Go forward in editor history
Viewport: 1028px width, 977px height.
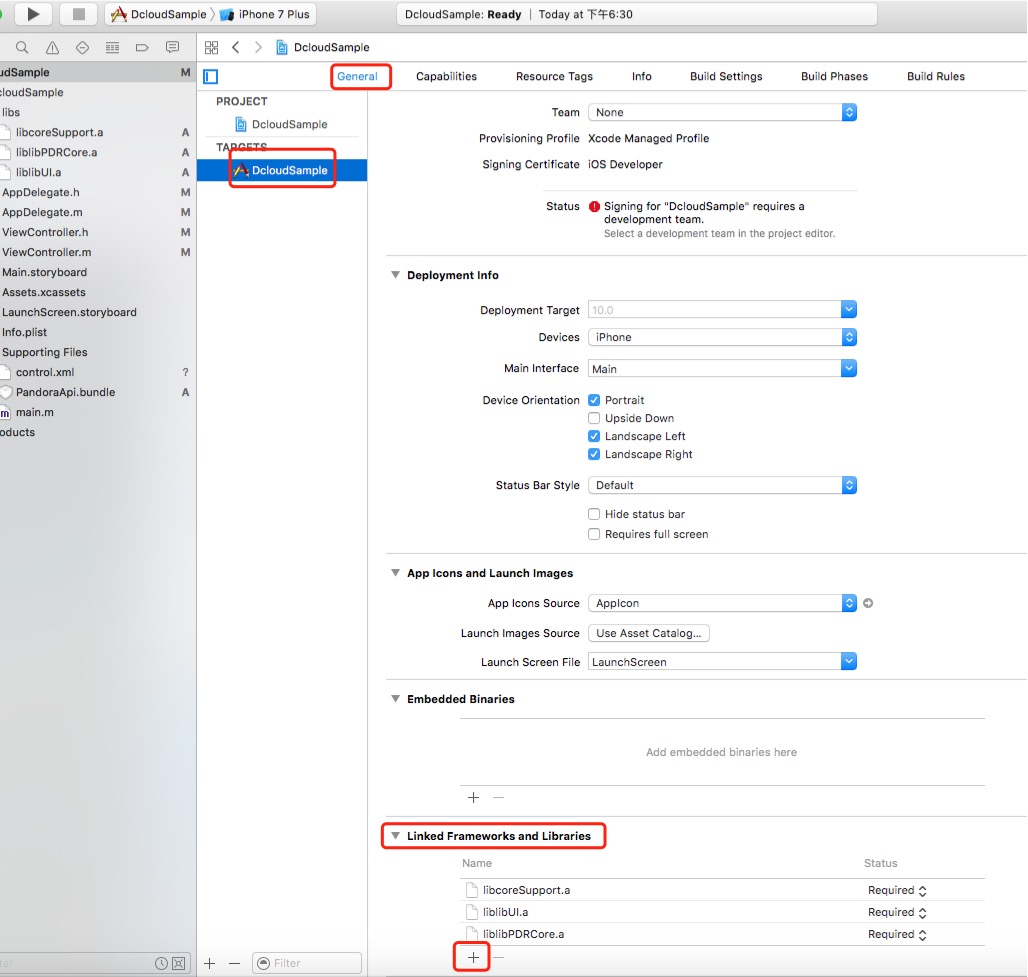tap(258, 47)
